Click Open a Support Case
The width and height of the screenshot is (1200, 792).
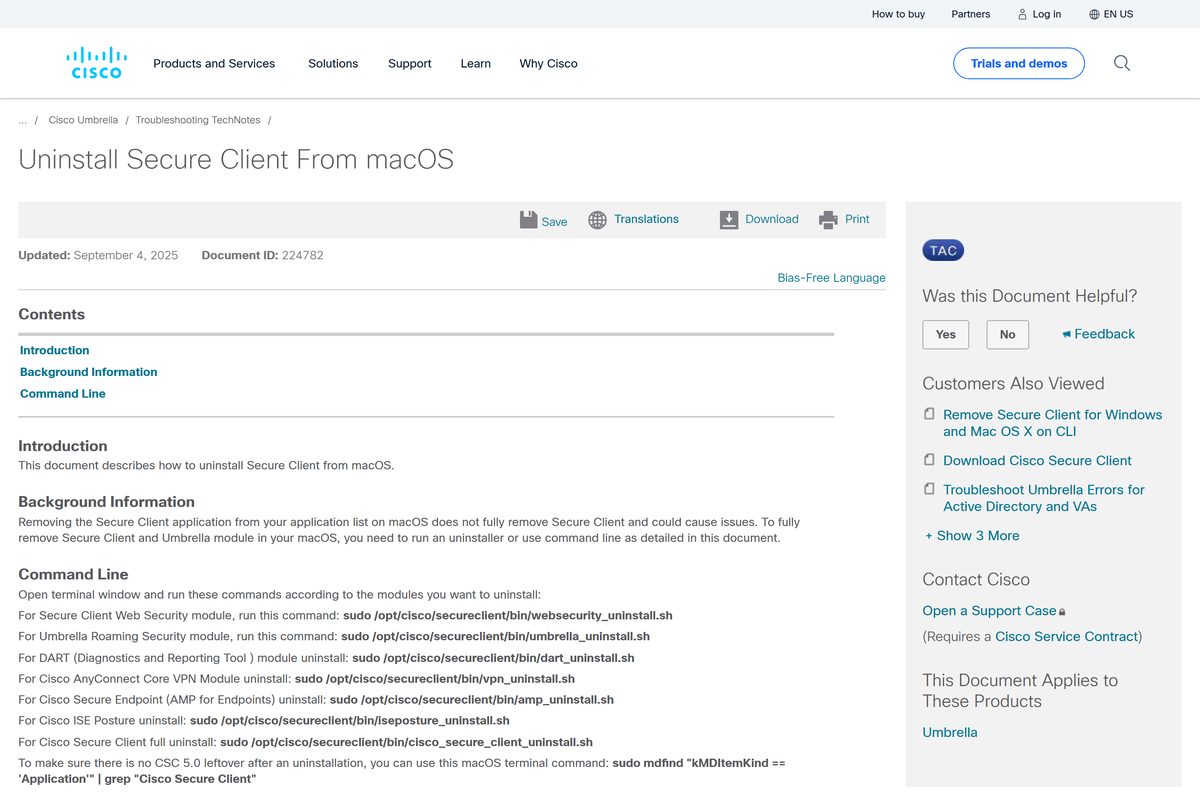989,610
